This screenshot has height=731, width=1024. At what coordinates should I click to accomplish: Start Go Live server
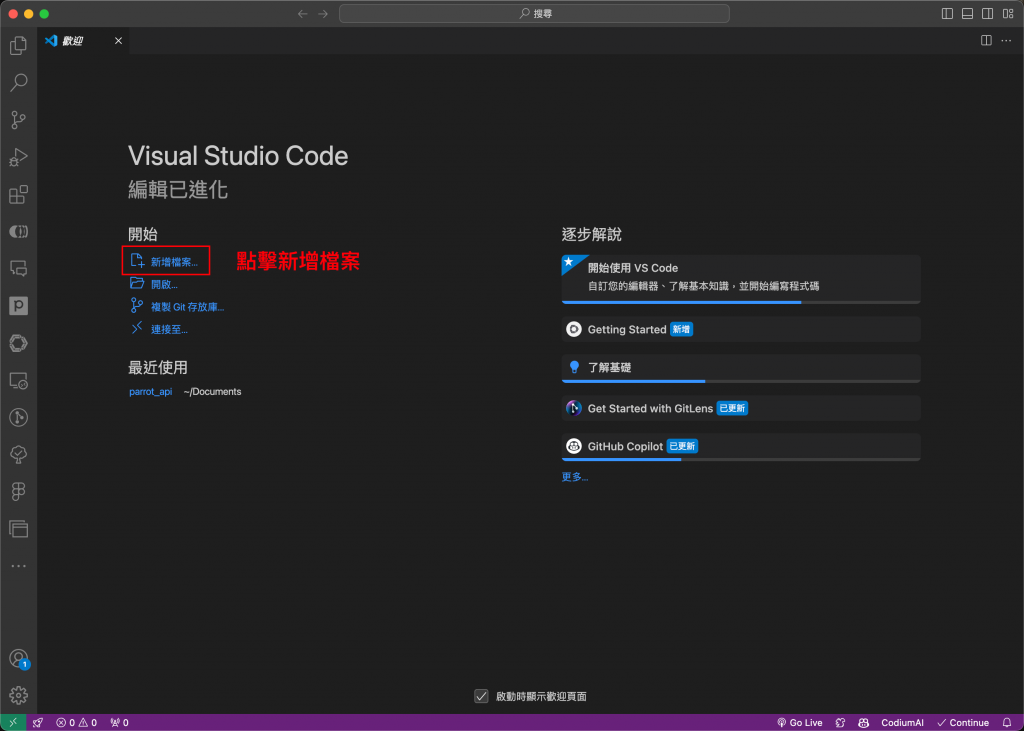pos(799,723)
